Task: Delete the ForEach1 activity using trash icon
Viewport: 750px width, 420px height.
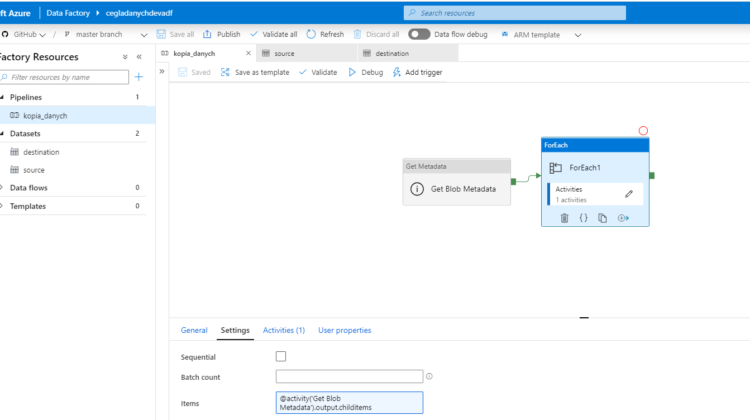Action: coord(564,218)
